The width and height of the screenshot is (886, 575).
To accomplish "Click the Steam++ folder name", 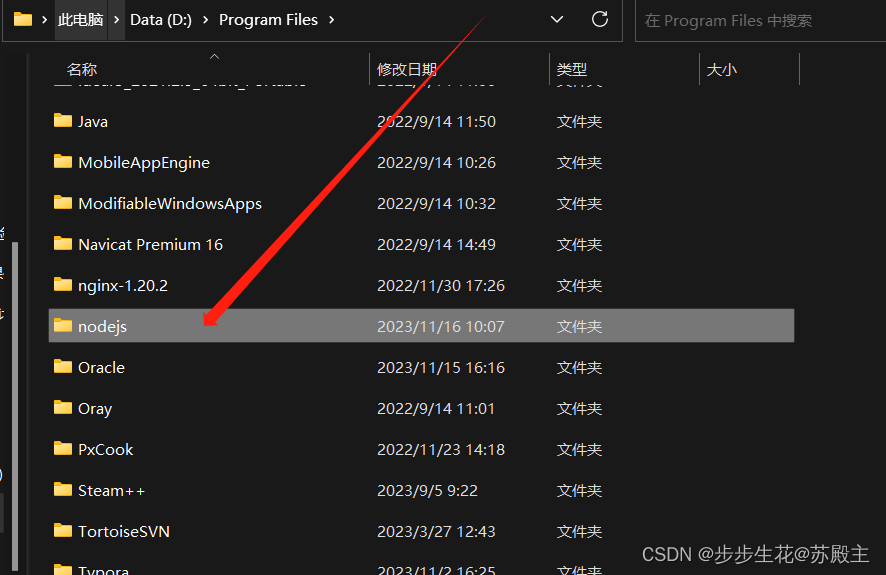I will (111, 490).
